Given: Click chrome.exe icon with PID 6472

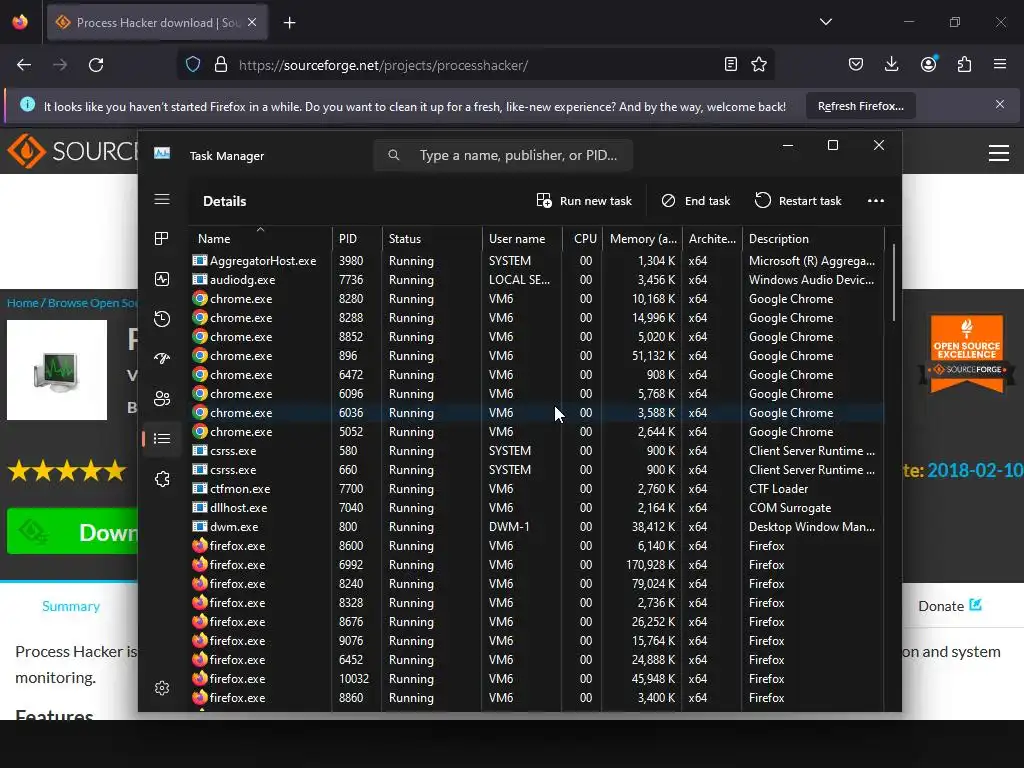Looking at the screenshot, I should coord(200,374).
